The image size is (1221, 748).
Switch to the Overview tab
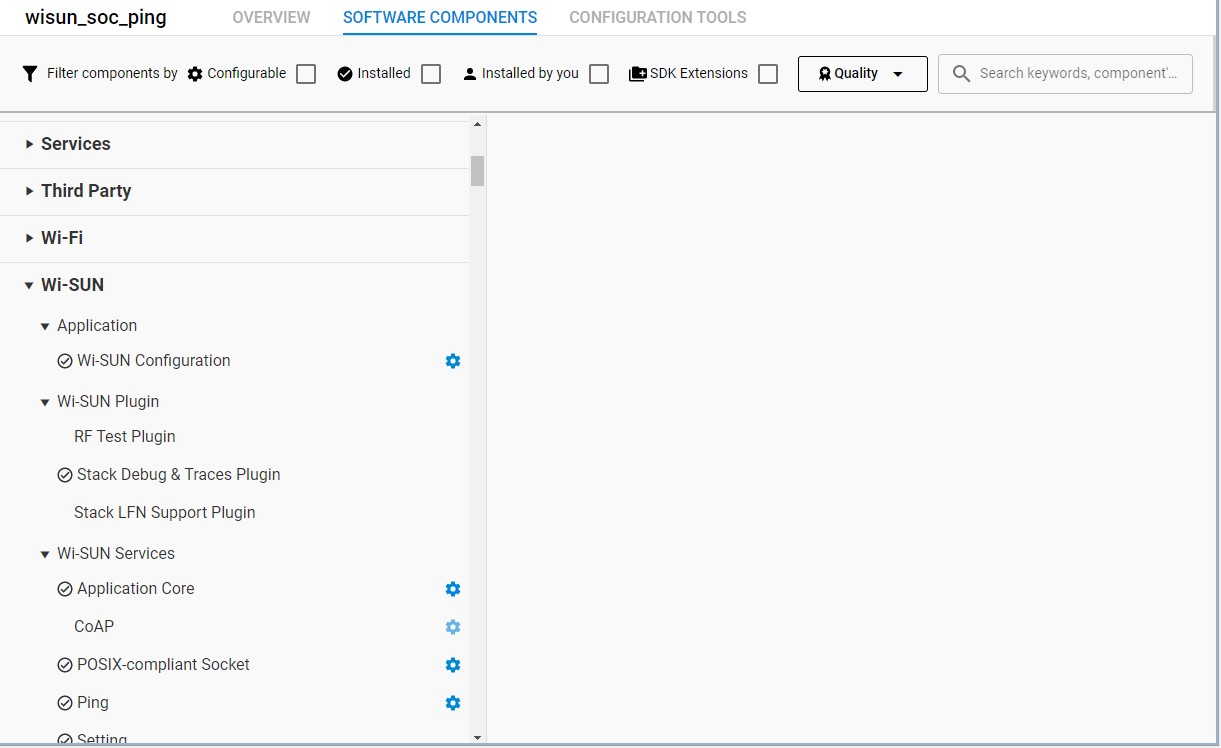pos(271,18)
